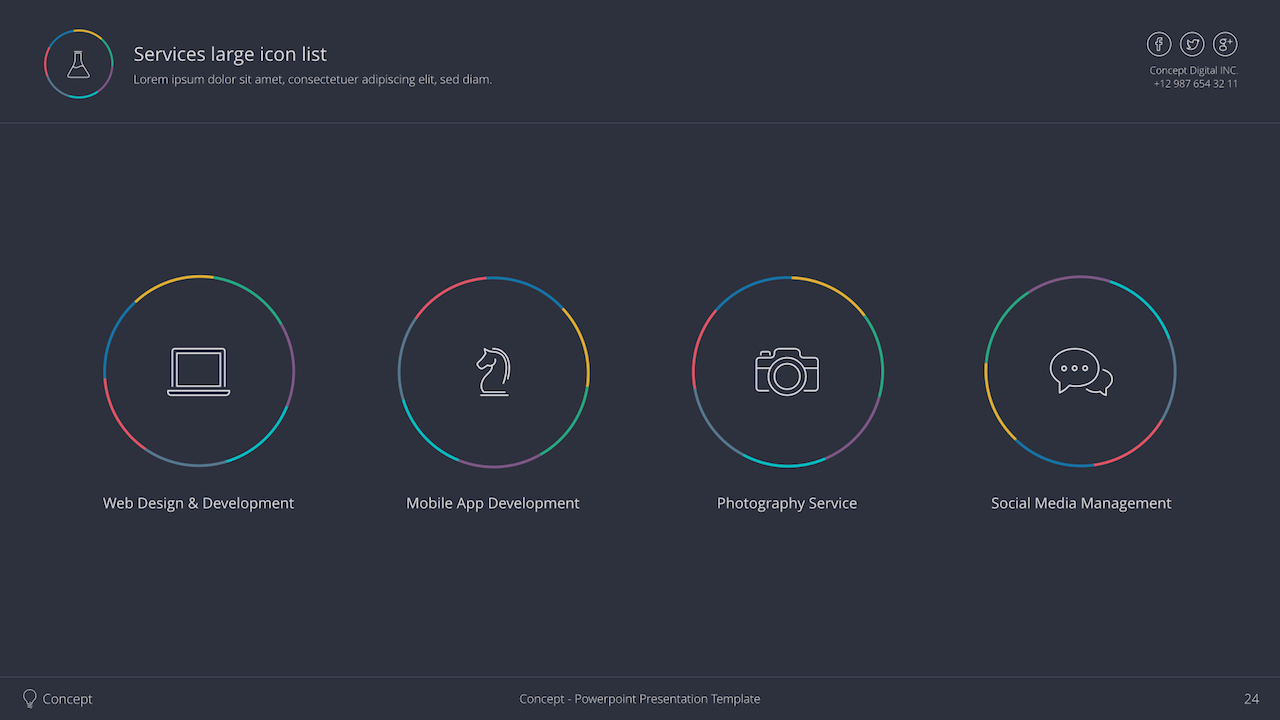This screenshot has height=720, width=1280.
Task: Click the Twitter social icon
Action: [x=1192, y=44]
